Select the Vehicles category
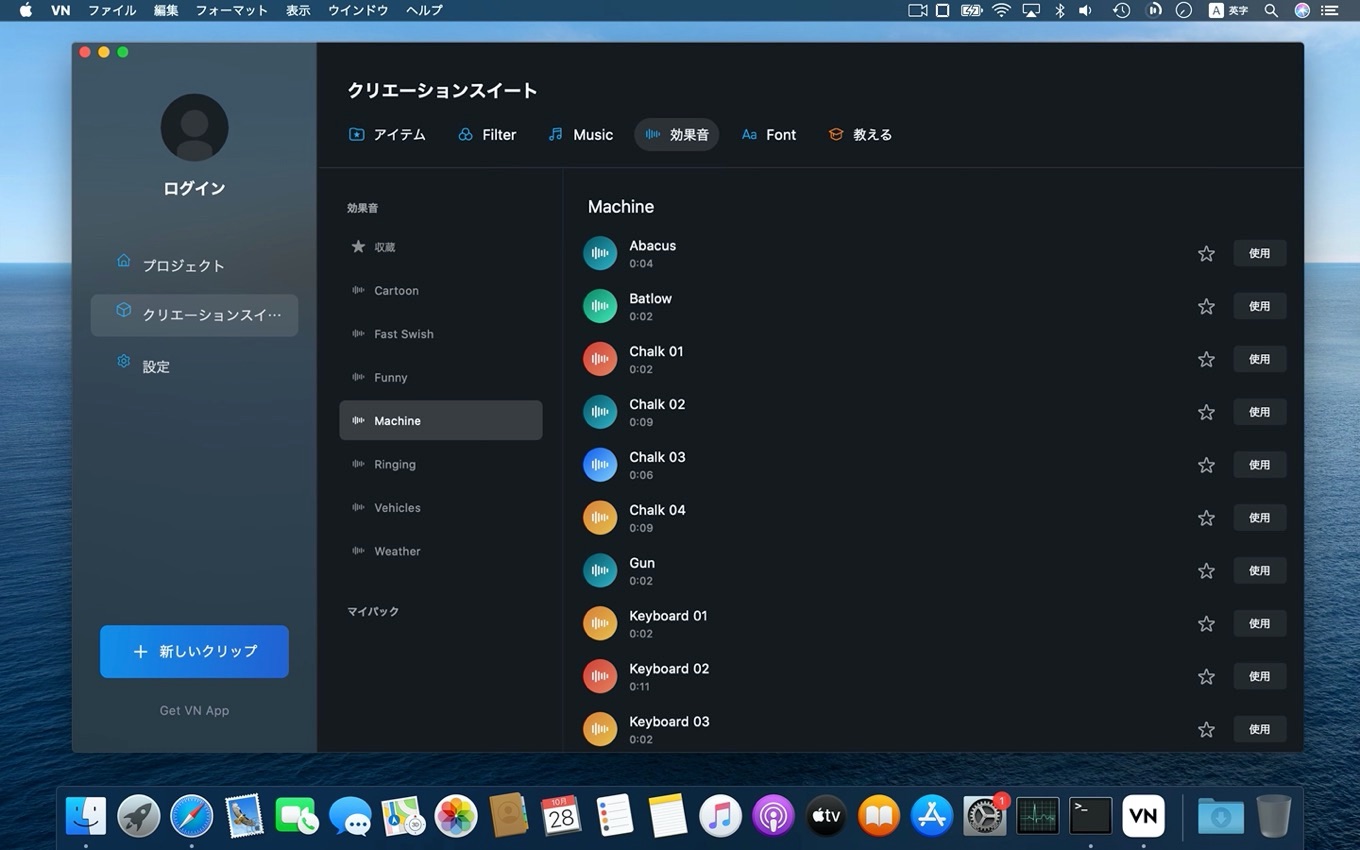 (441, 508)
